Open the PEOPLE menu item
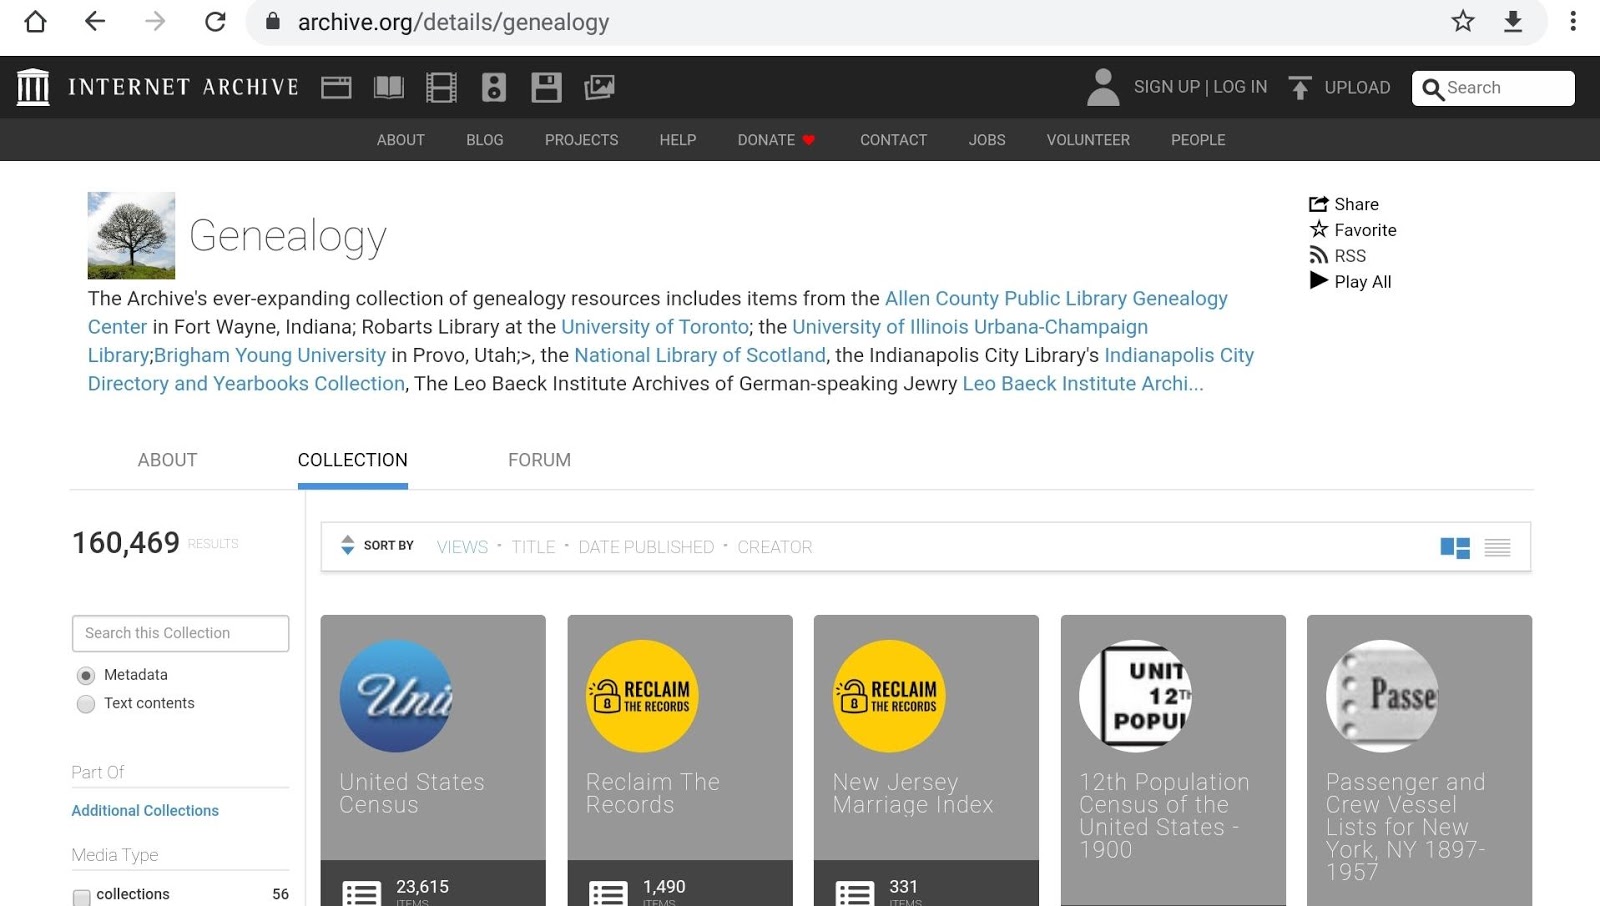This screenshot has width=1600, height=906. coord(1198,140)
